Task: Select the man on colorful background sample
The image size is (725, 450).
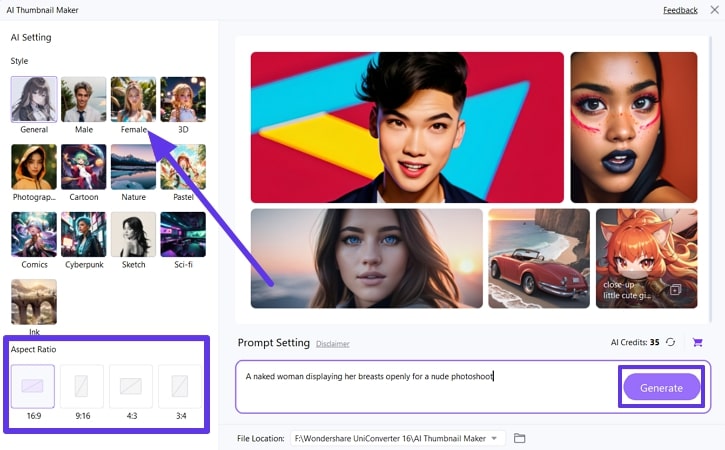Action: pos(407,127)
